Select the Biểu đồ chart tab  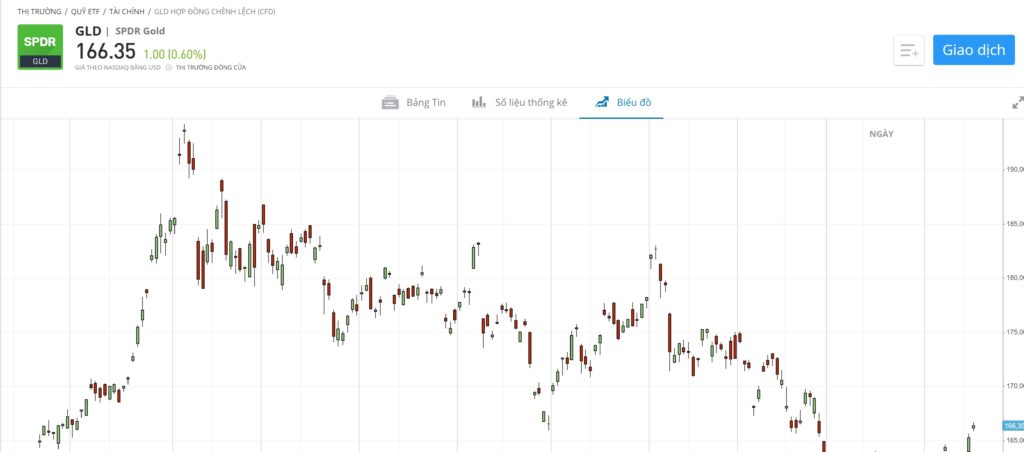[x=622, y=102]
